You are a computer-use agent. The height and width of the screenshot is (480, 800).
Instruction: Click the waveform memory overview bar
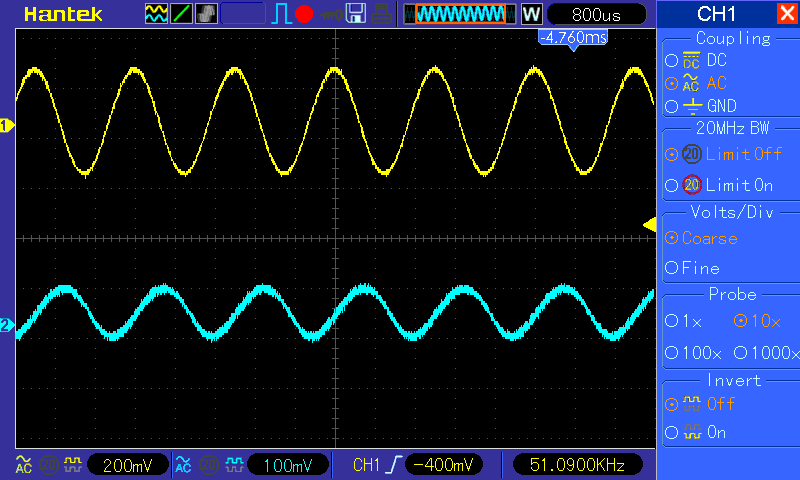[x=460, y=14]
